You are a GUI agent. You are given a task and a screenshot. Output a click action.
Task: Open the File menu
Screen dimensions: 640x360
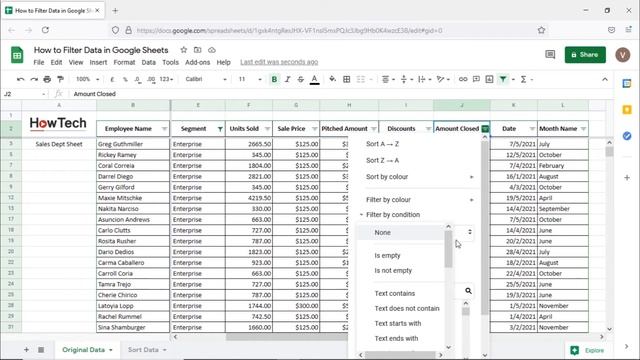tap(39, 62)
